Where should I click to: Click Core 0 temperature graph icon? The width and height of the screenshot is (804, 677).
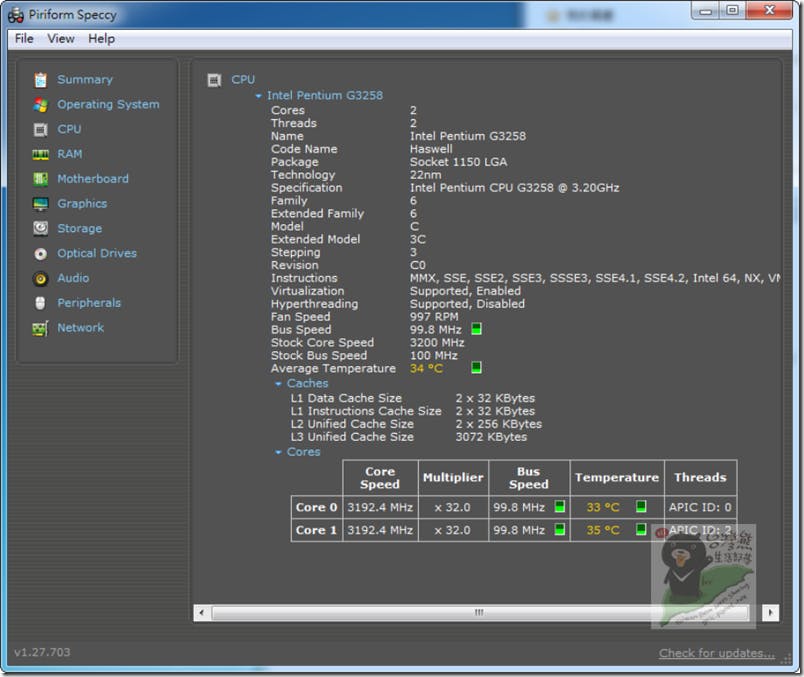click(641, 507)
